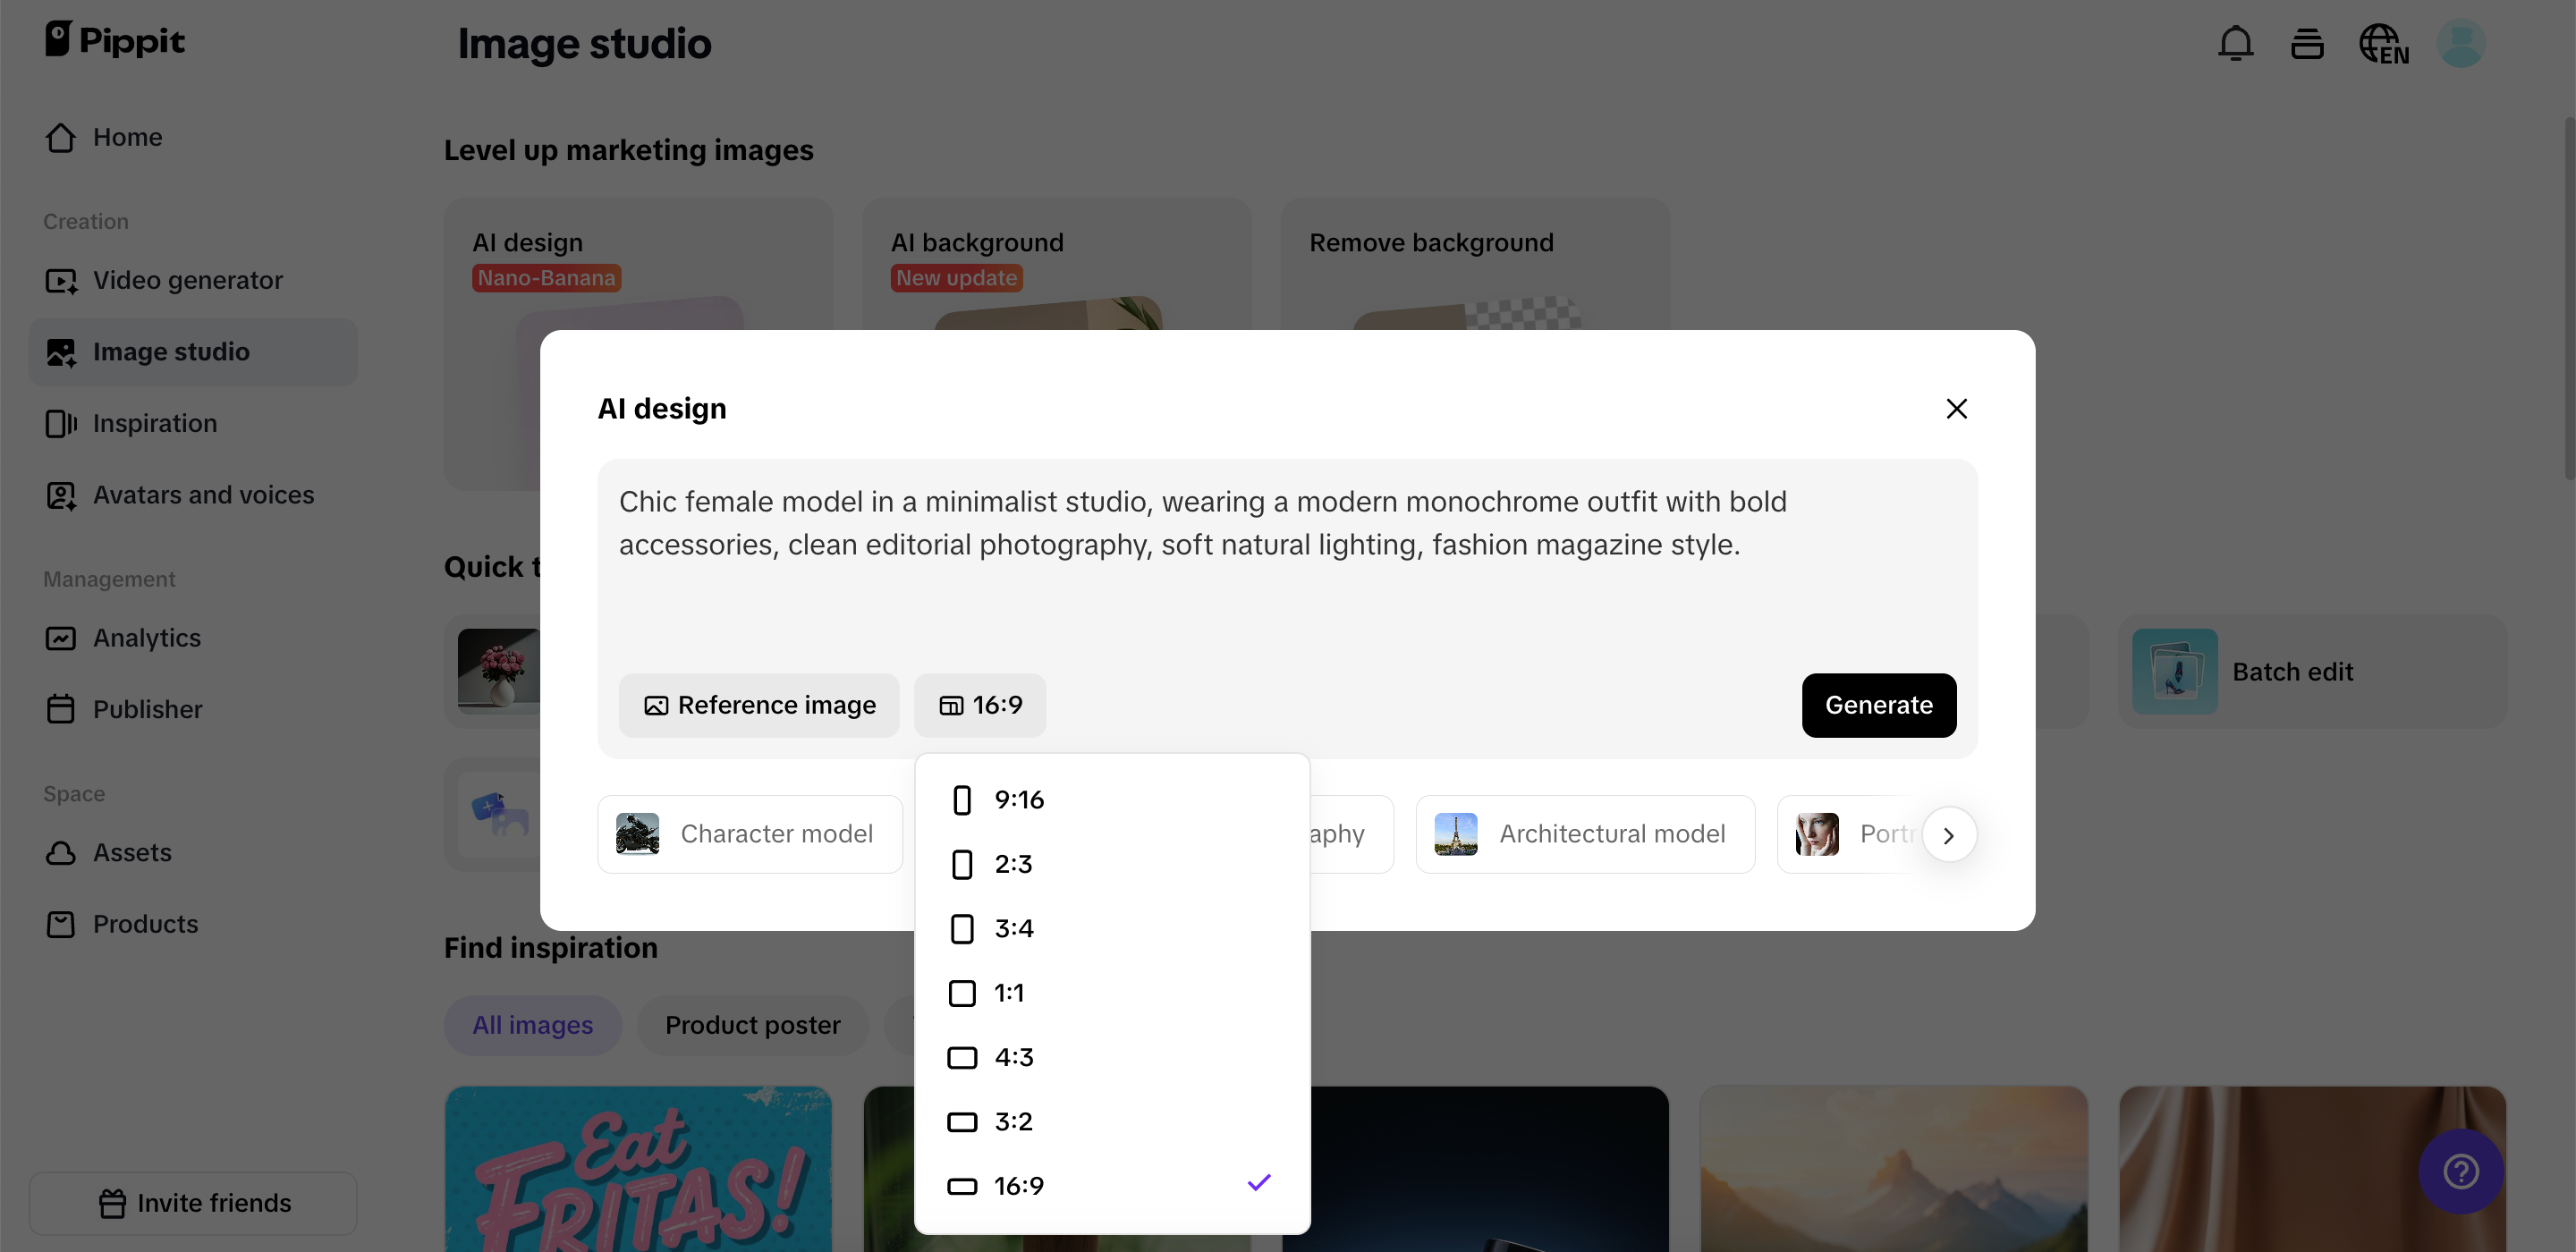Screen dimensions: 2576x1252
Task: Collapse the 16:9 aspect ratio dropdown
Action: coord(980,705)
